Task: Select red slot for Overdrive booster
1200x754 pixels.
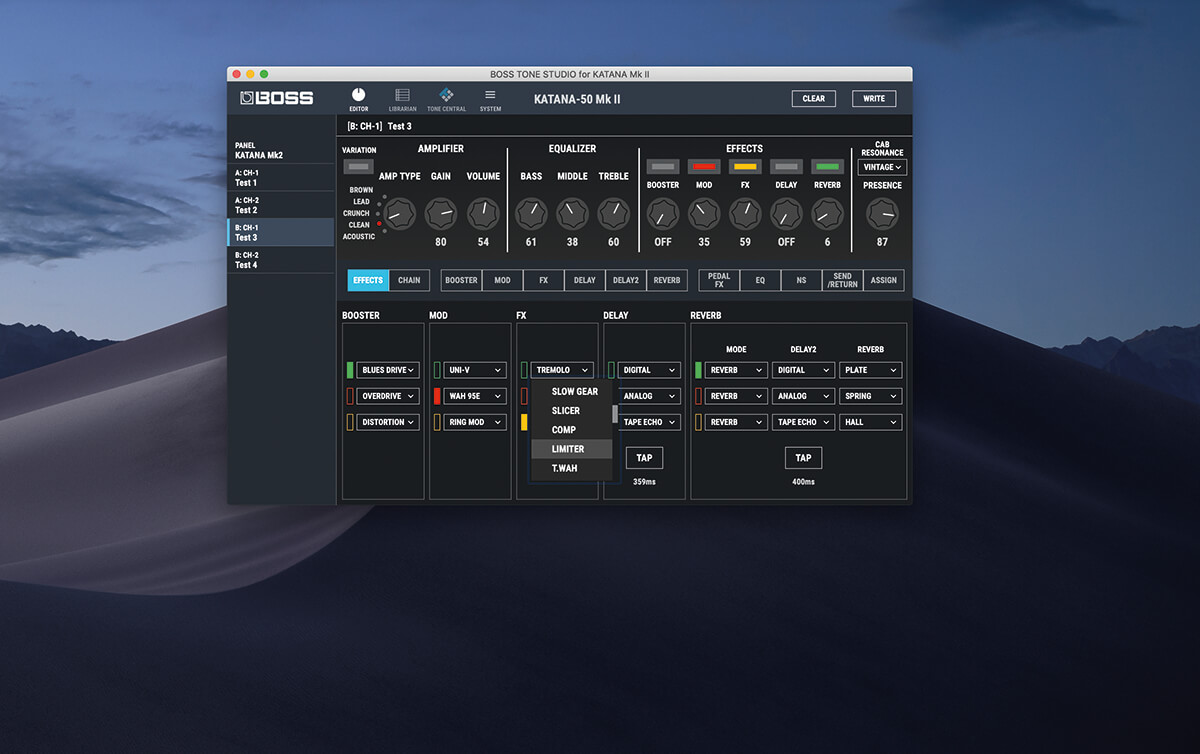Action: coord(350,396)
